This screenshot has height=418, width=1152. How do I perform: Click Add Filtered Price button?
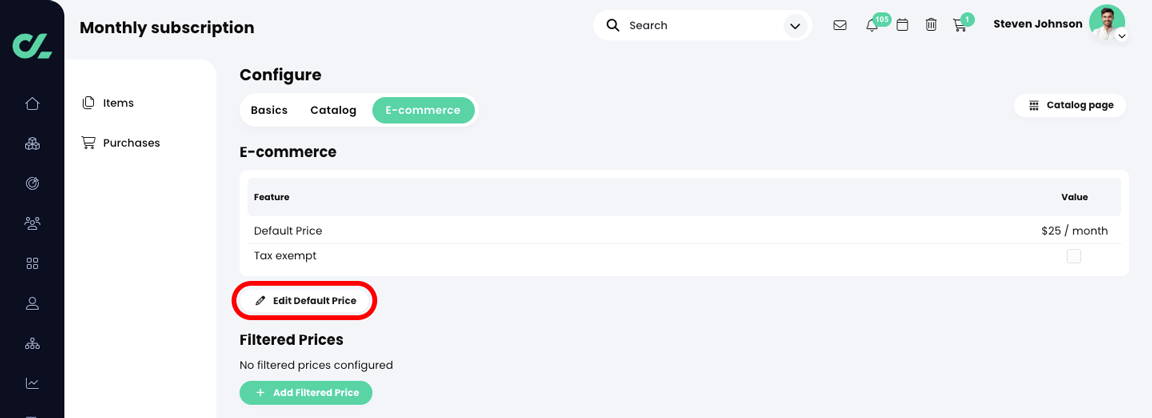click(306, 393)
